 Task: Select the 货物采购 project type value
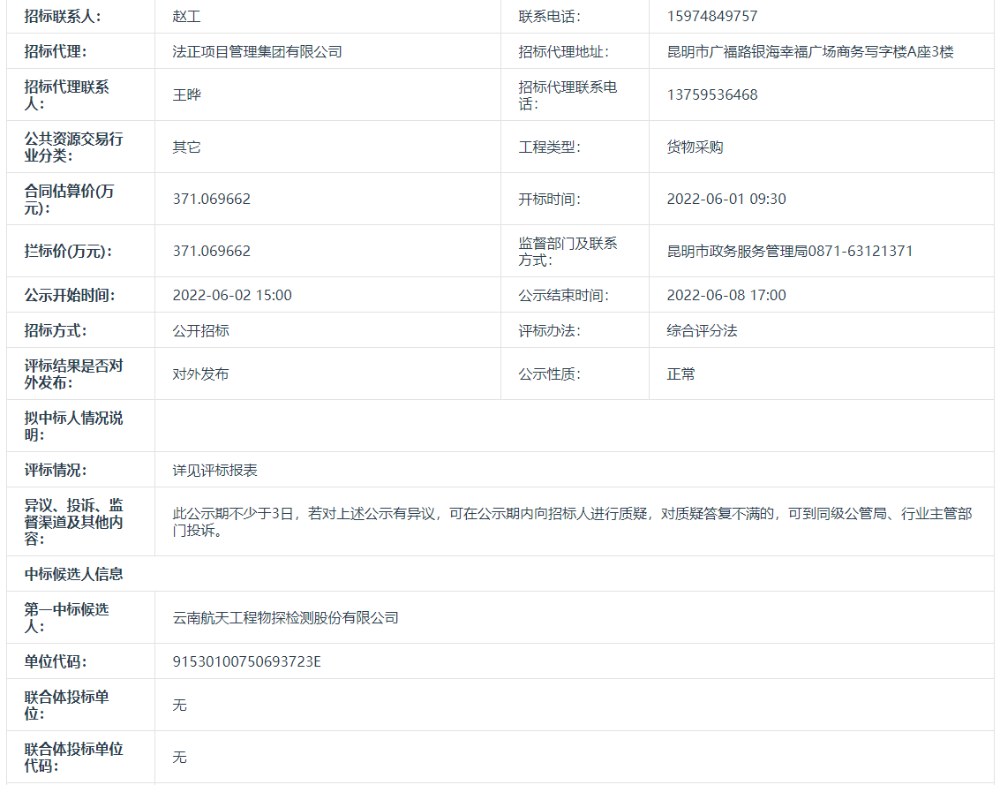pos(688,146)
